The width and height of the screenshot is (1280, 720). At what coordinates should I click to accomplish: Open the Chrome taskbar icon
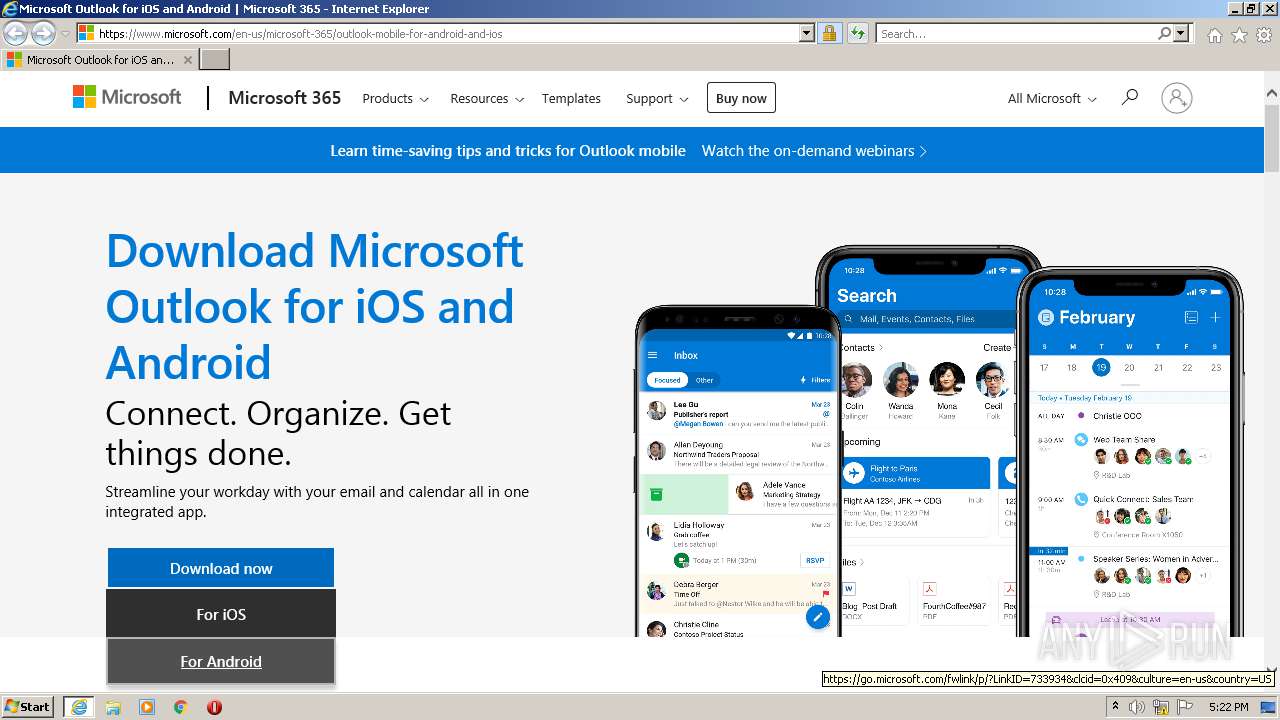tap(181, 707)
